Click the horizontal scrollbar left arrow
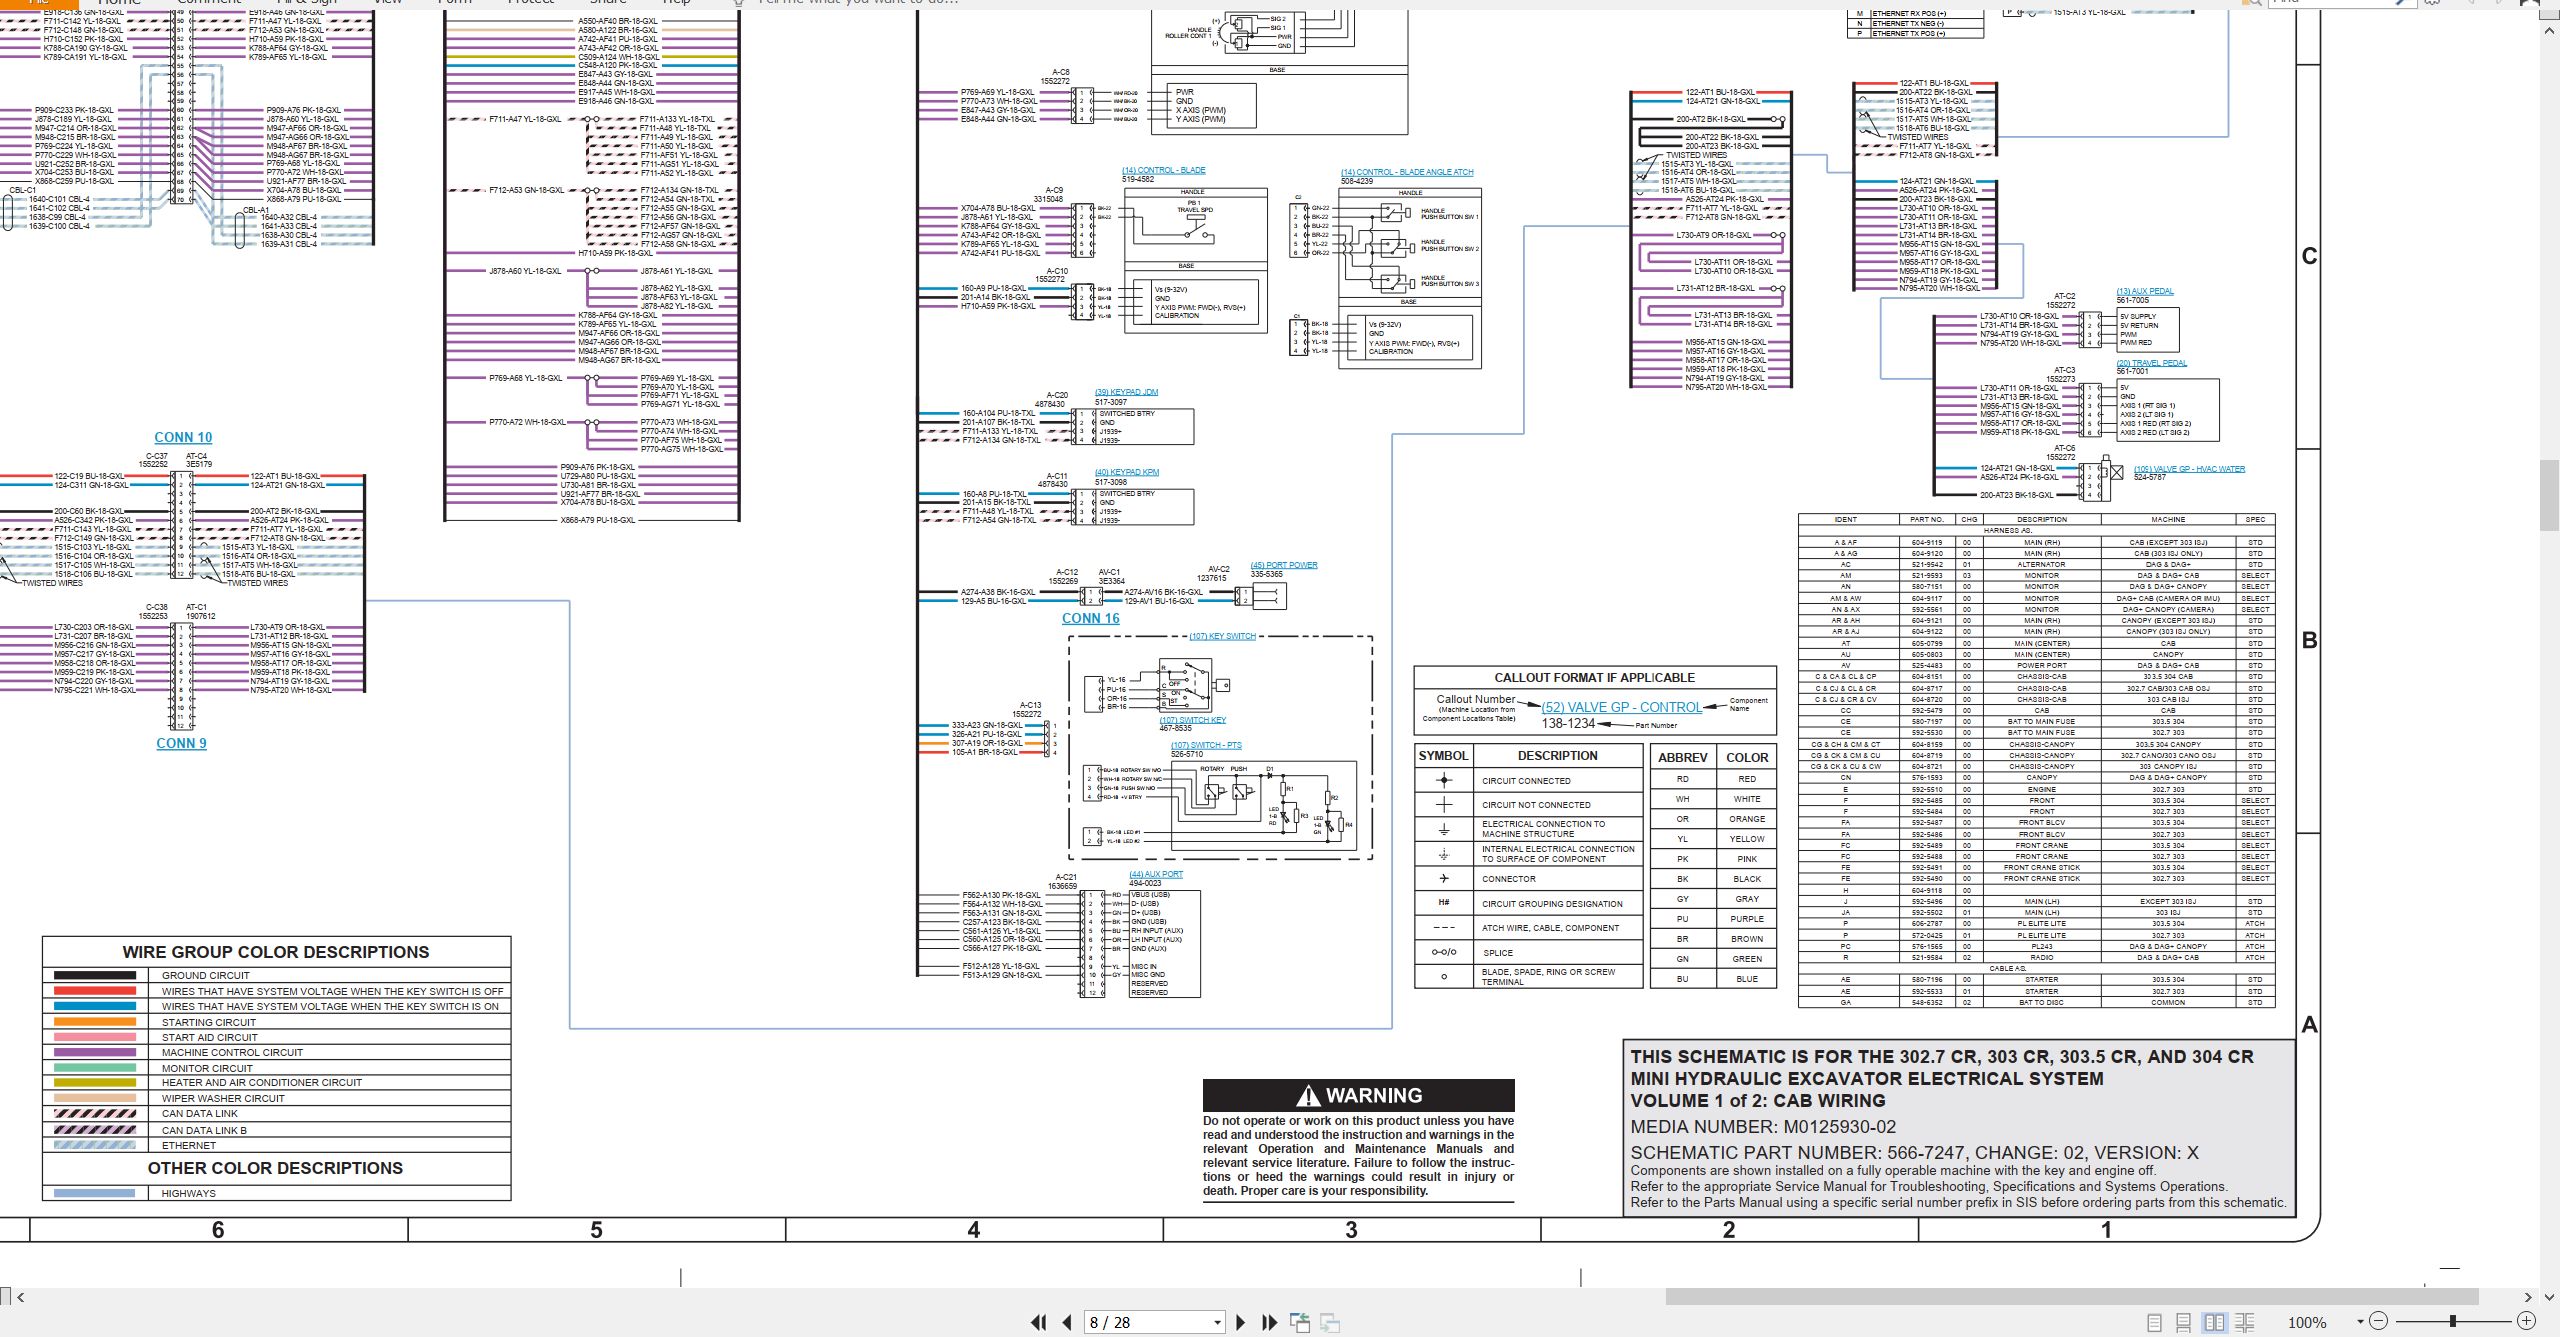Screen dimensions: 2560x1337 20,1297
